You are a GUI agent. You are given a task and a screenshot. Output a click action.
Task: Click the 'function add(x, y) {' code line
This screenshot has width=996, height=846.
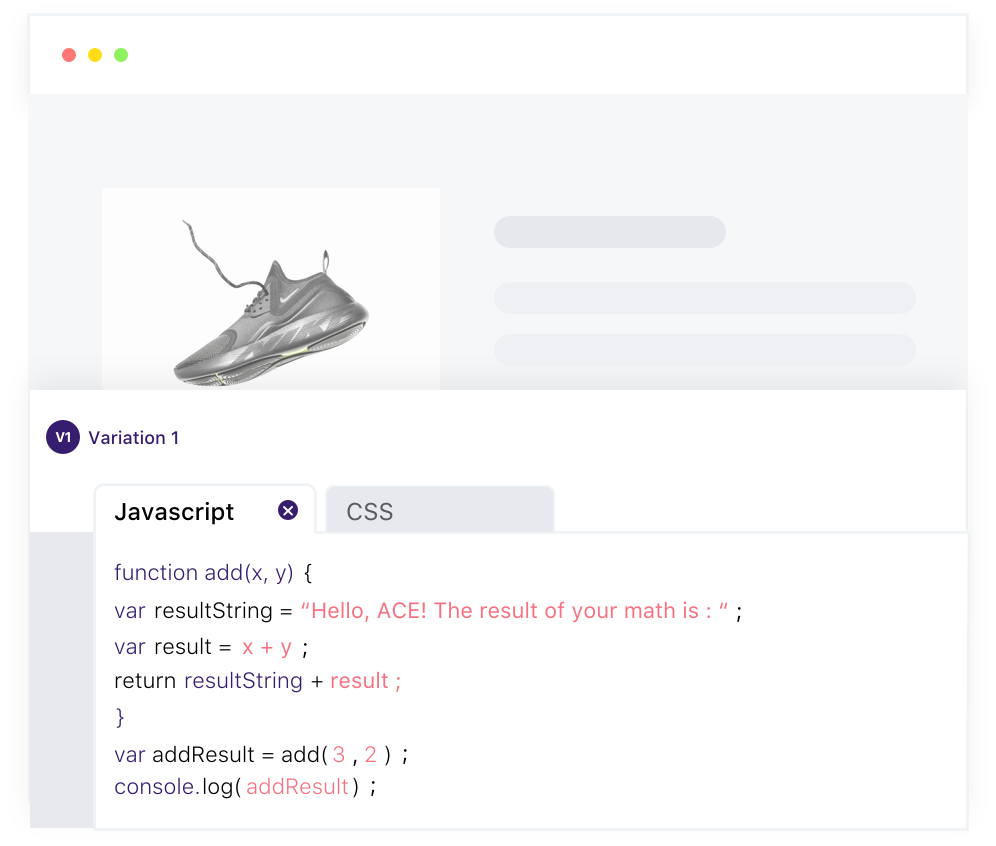[213, 573]
